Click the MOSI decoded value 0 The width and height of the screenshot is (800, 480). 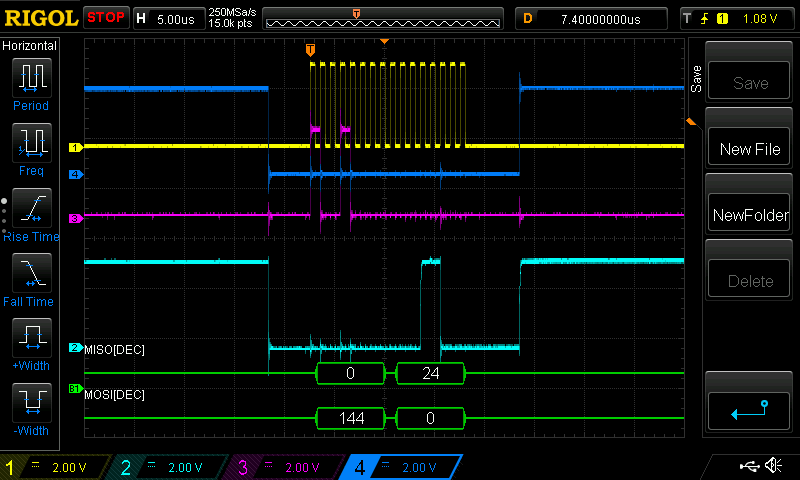[x=431, y=418]
